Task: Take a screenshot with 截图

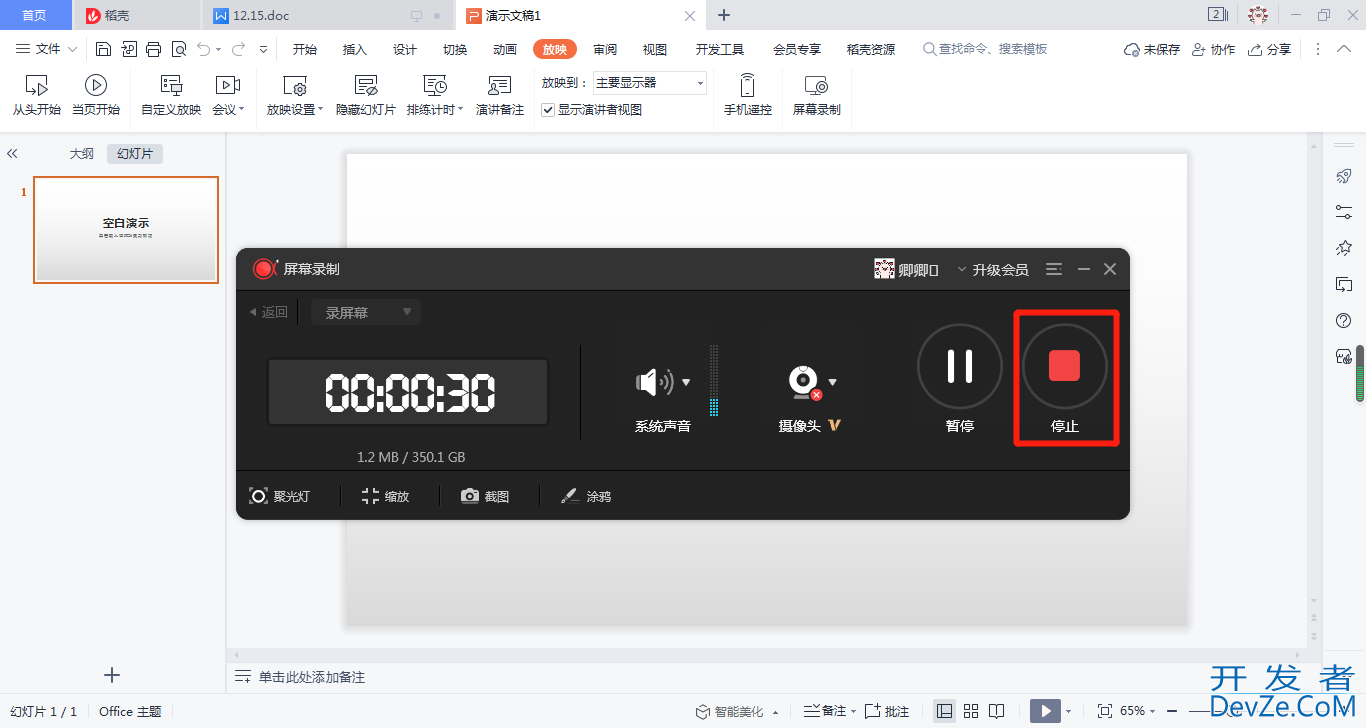Action: [485, 496]
